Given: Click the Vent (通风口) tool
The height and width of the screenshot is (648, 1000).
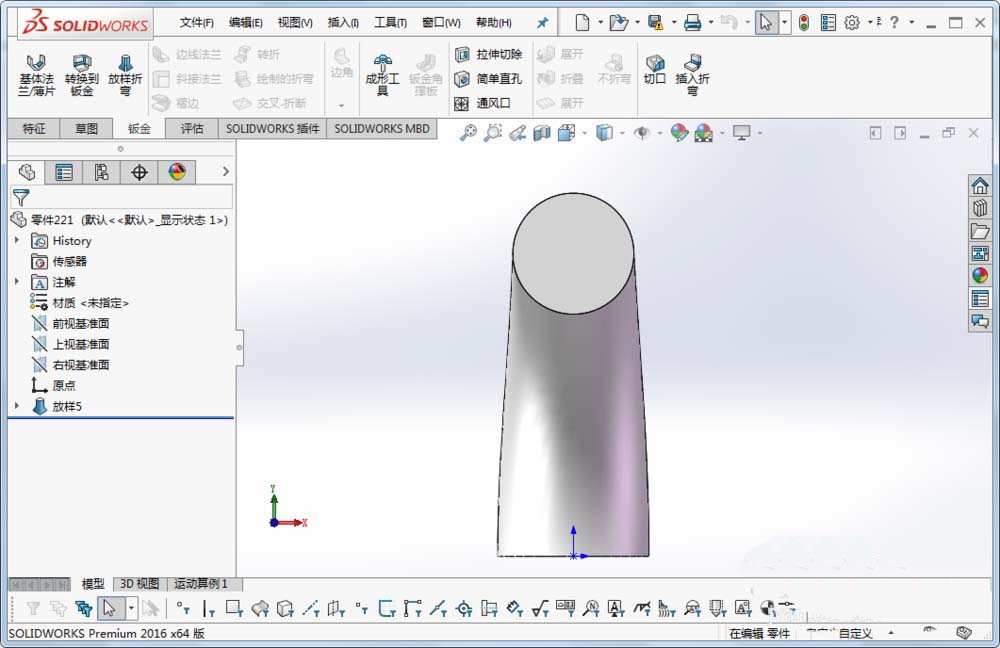Looking at the screenshot, I should click(x=483, y=103).
